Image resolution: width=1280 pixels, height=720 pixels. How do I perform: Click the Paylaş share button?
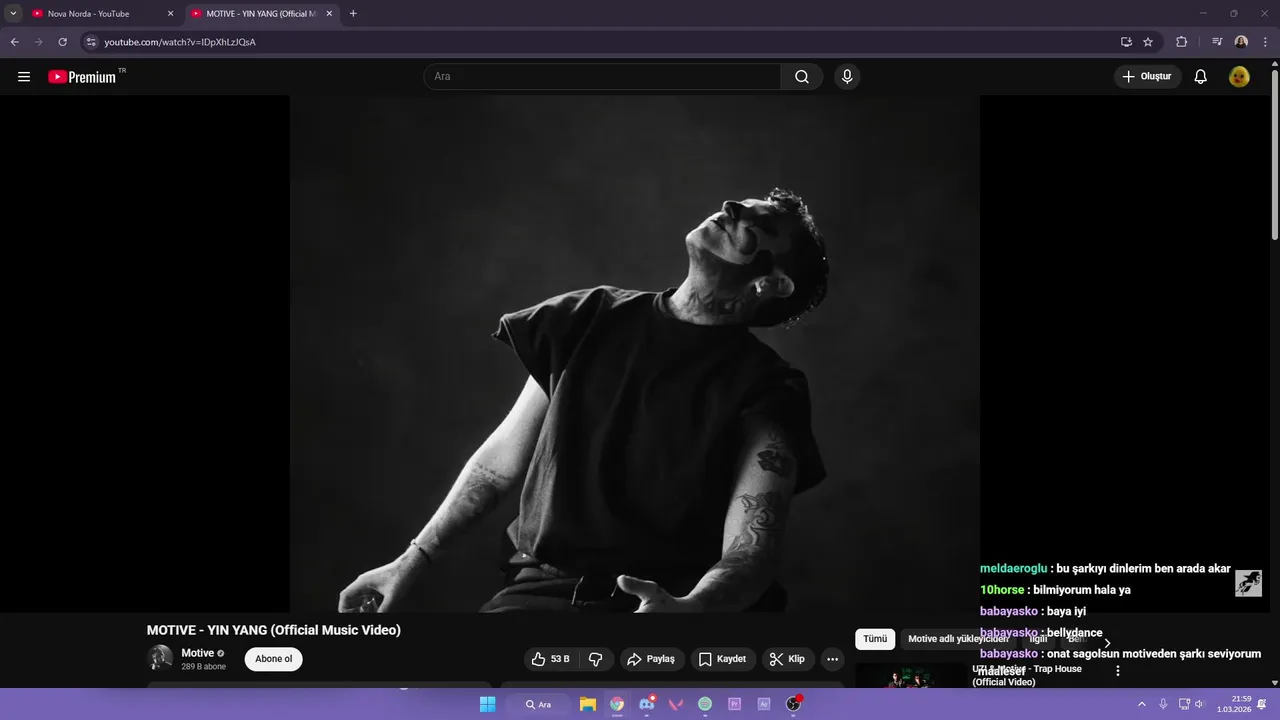[x=650, y=659]
